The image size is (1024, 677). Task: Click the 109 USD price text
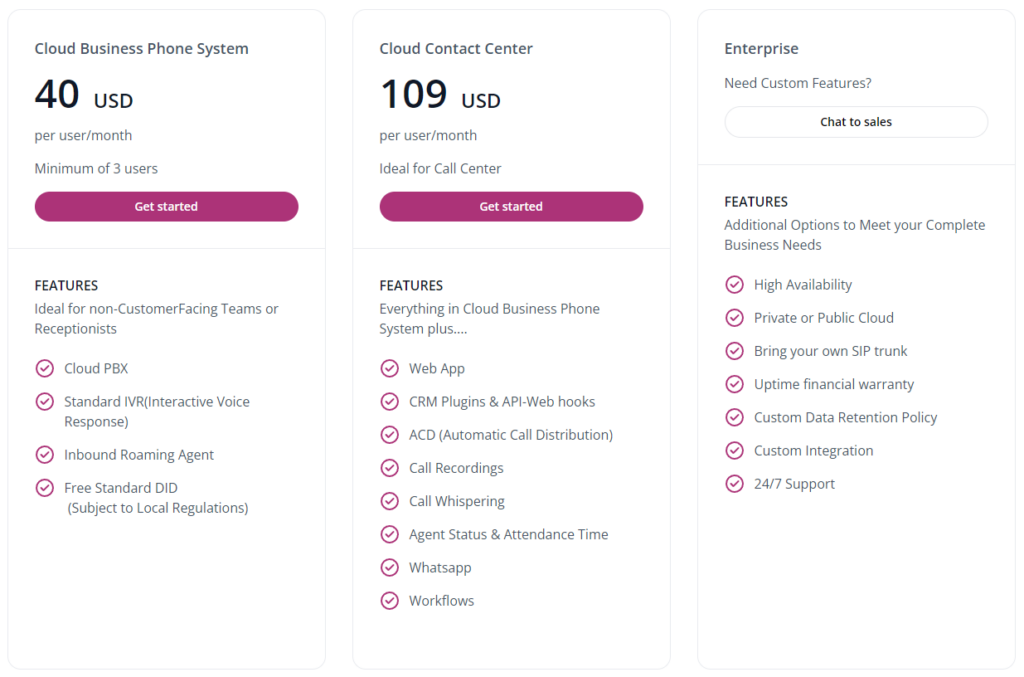pos(440,96)
